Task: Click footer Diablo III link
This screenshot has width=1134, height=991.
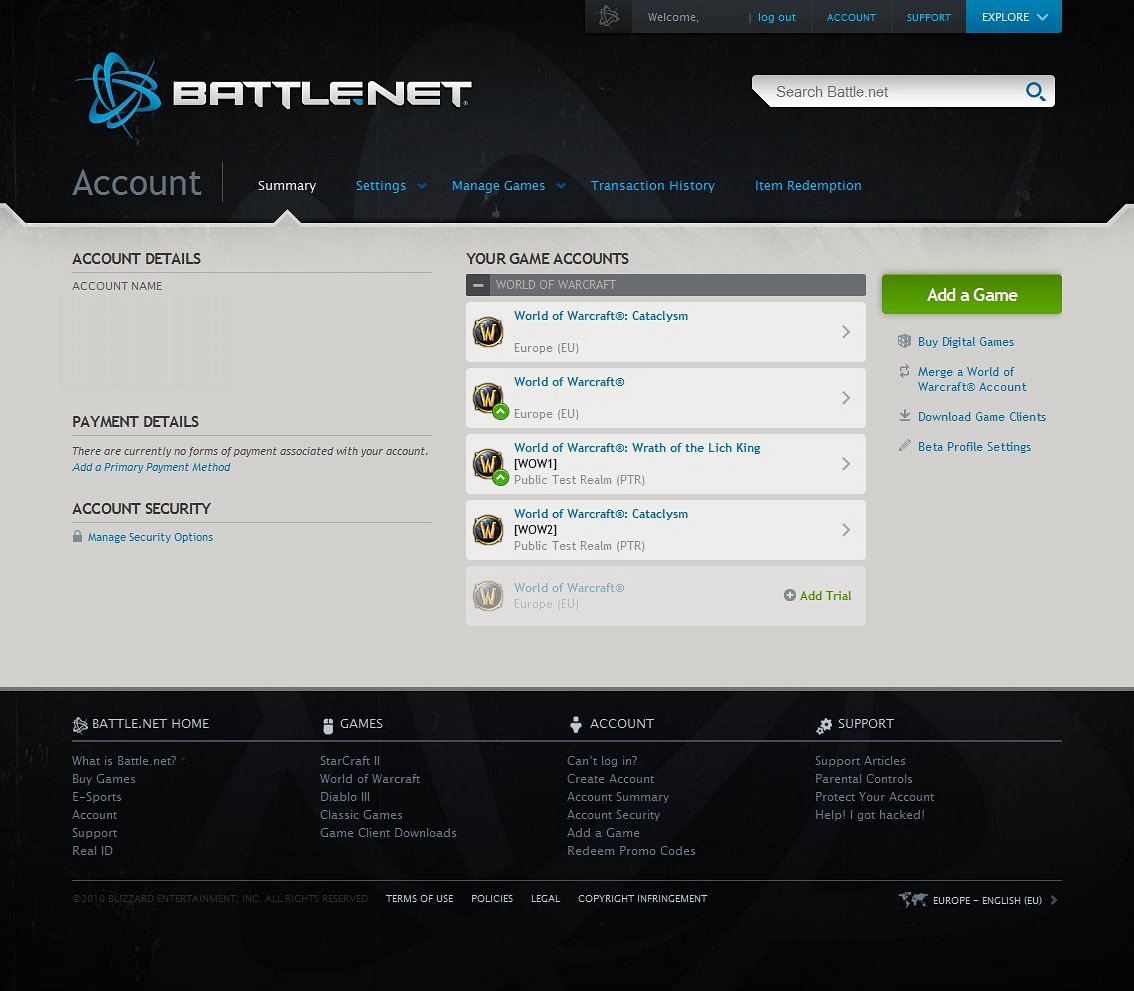Action: (x=344, y=797)
